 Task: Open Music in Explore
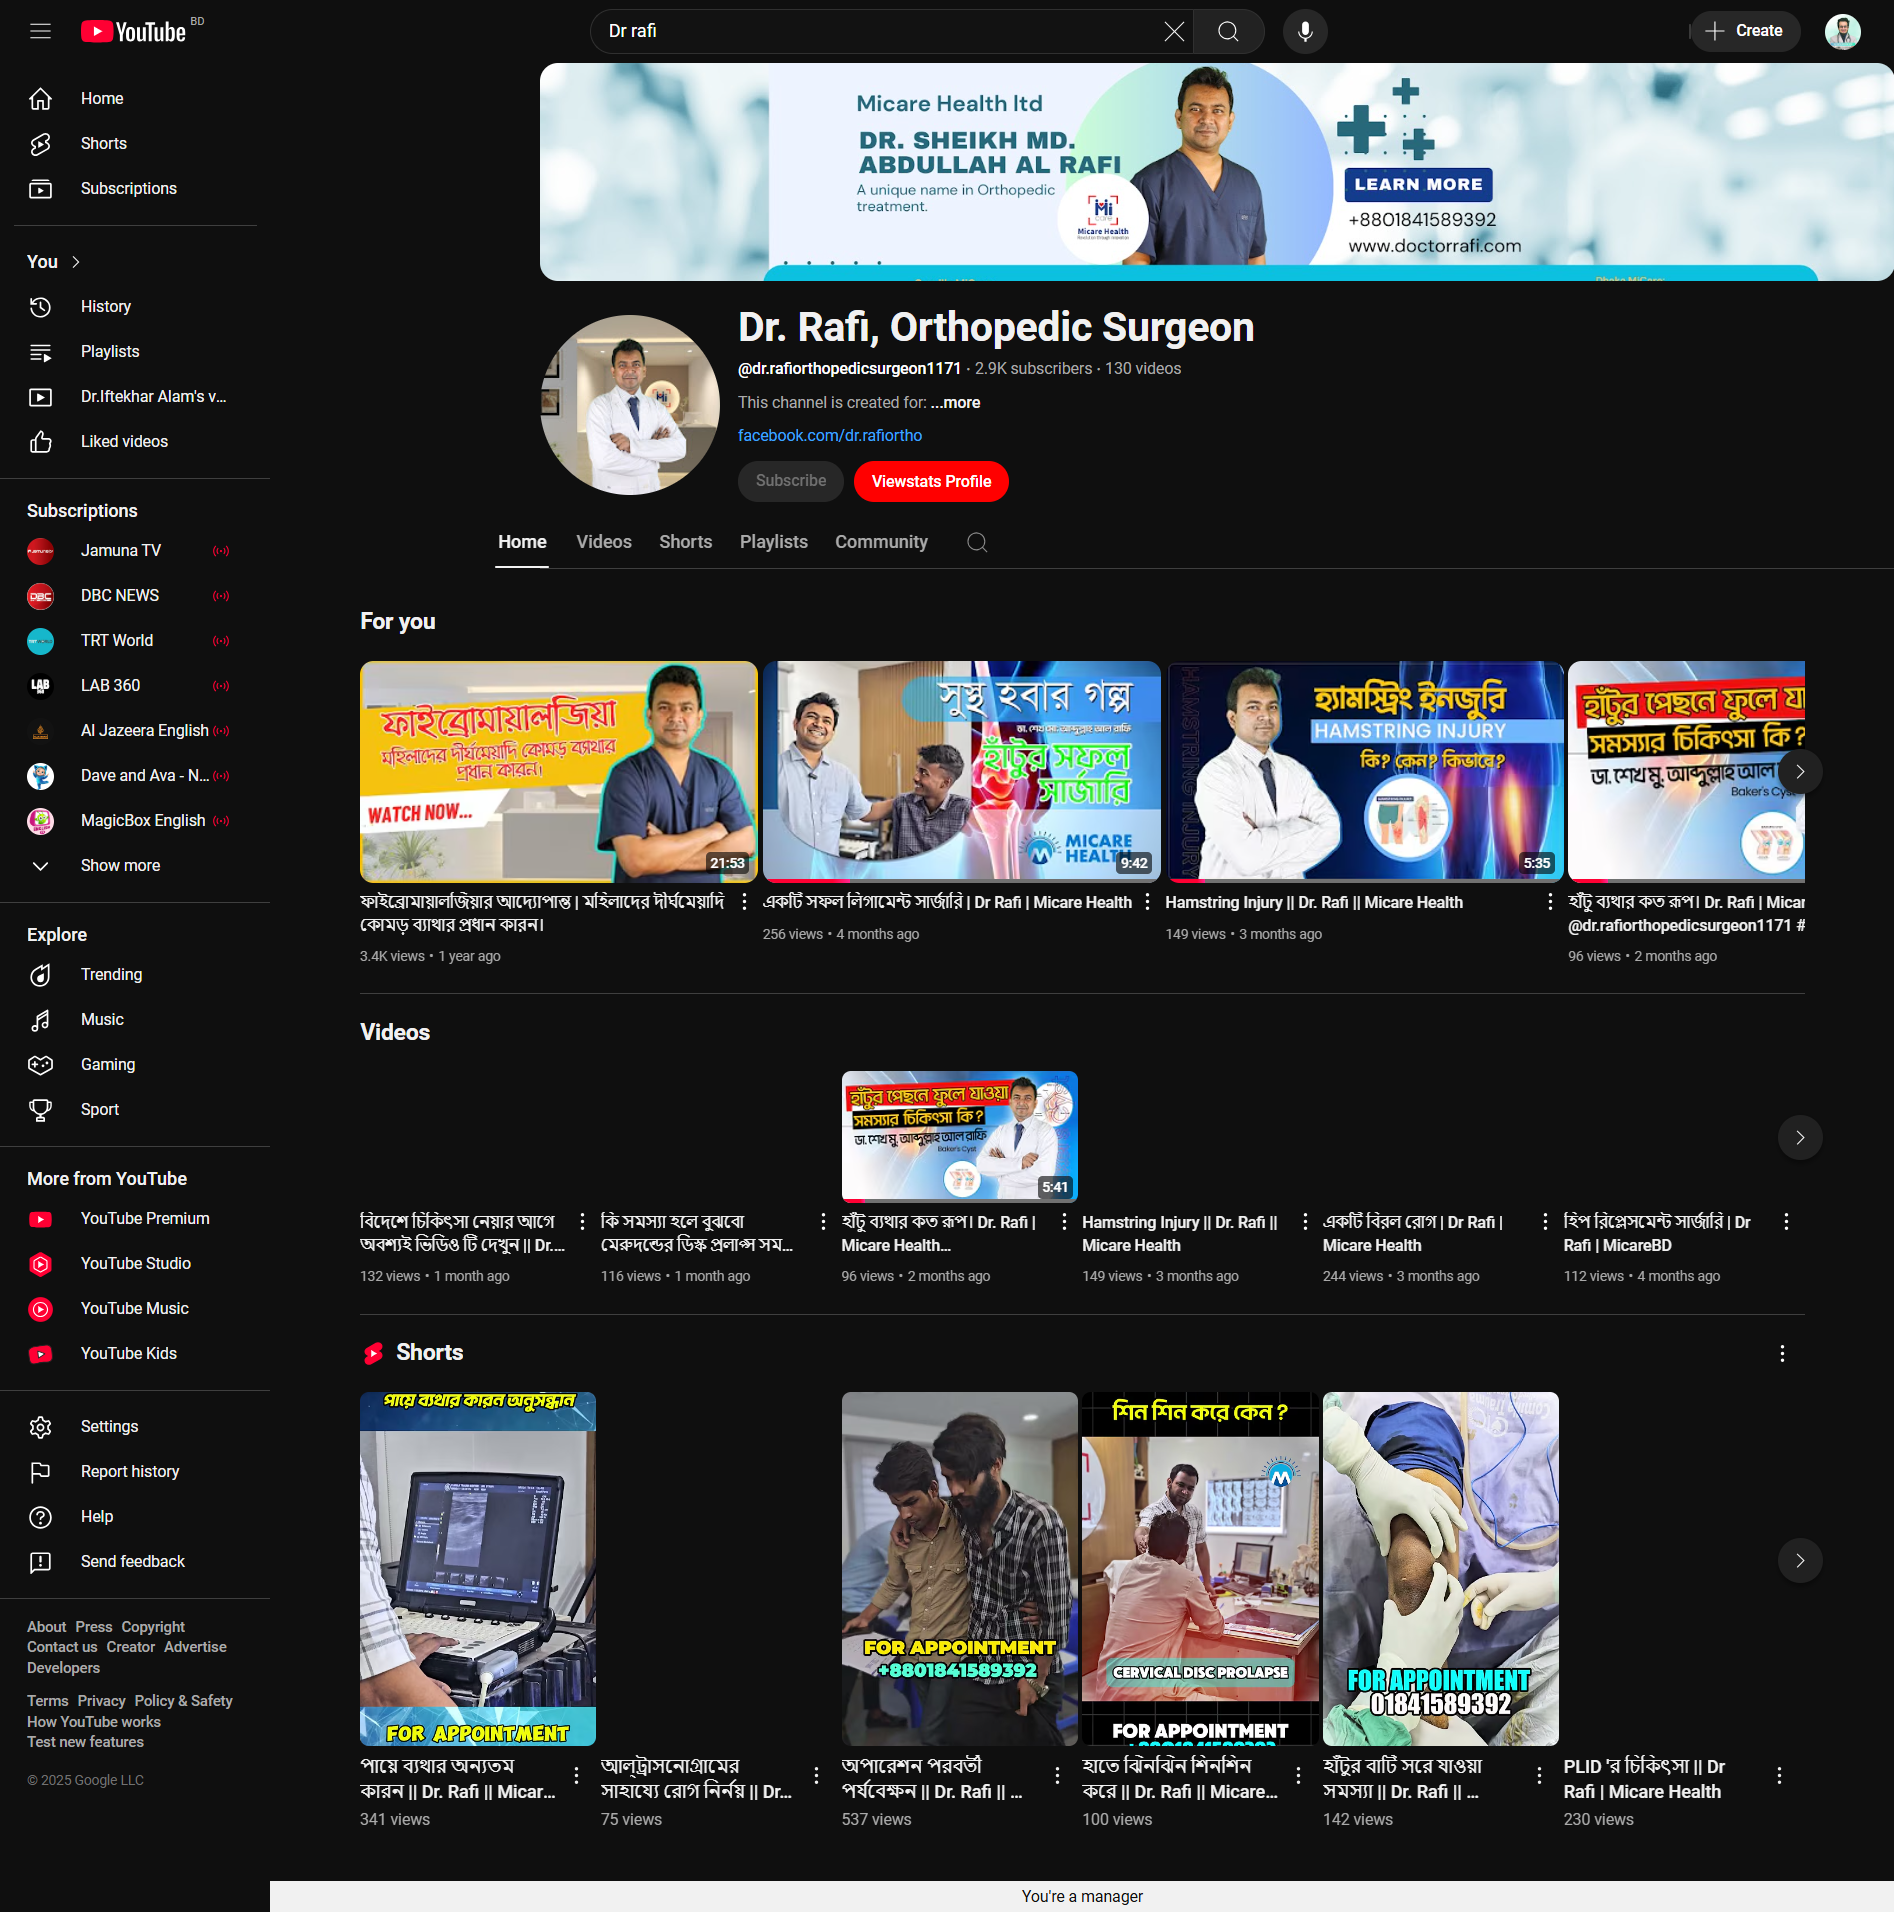pyautogui.click(x=135, y=1020)
